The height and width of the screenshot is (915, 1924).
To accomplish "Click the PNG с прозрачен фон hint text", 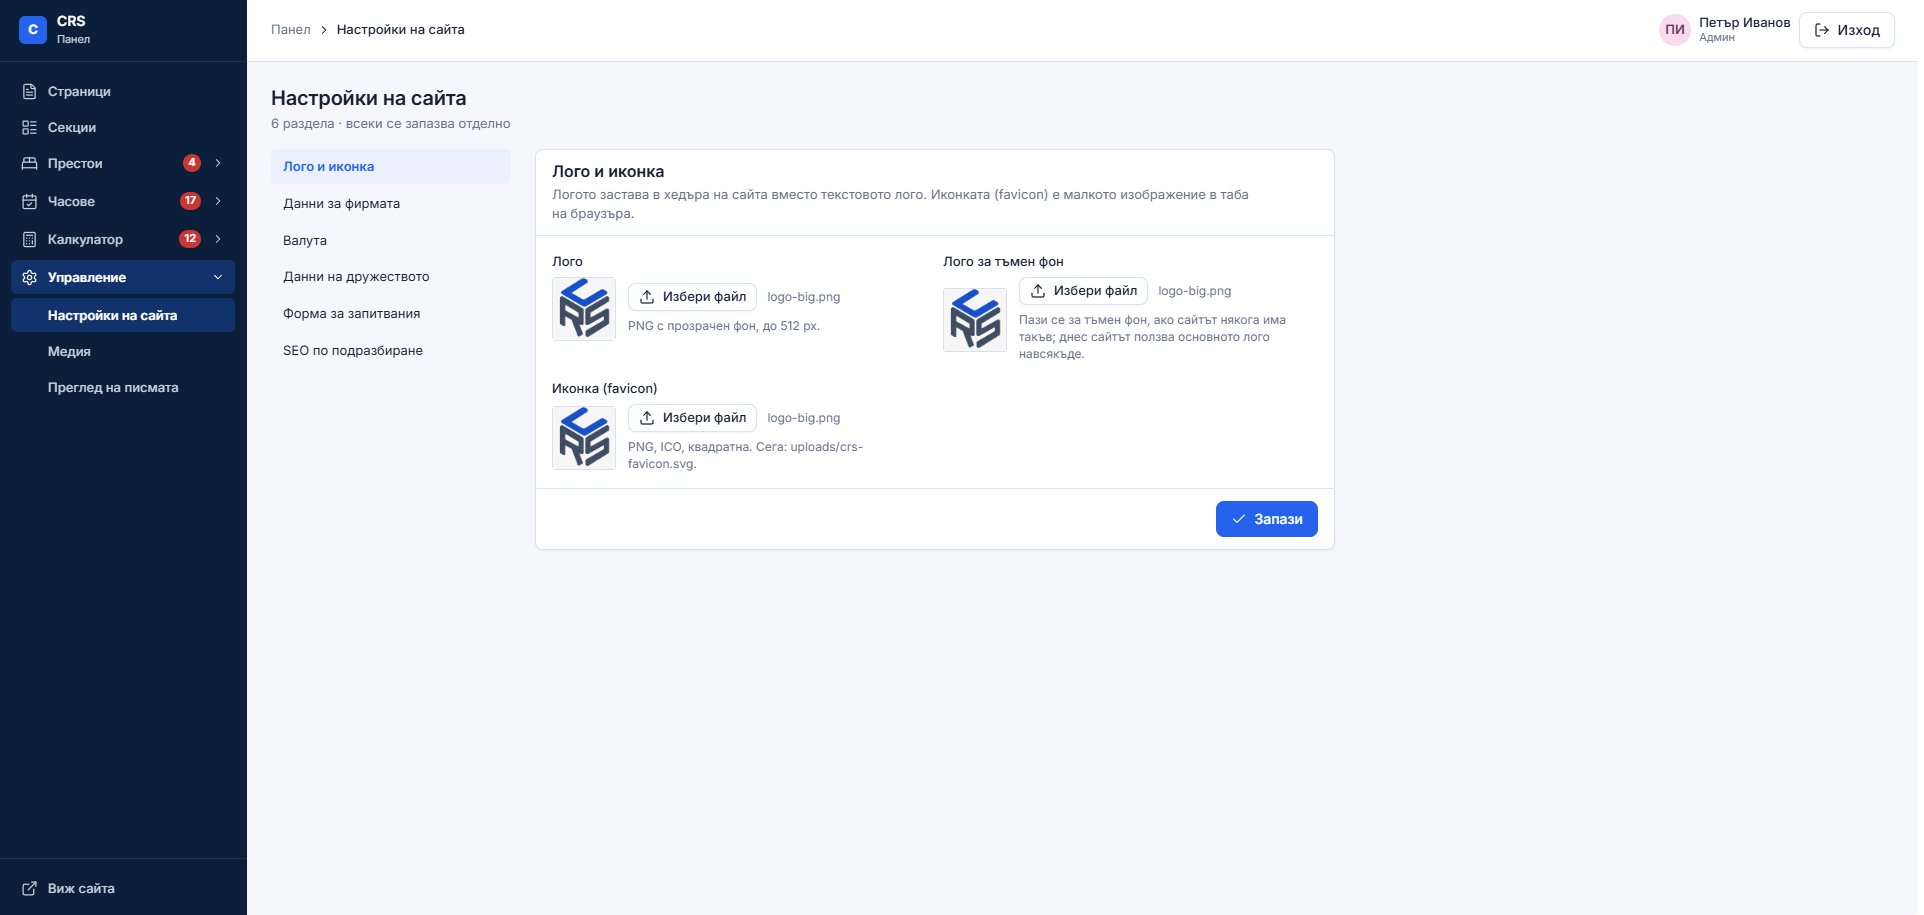I will tap(724, 326).
